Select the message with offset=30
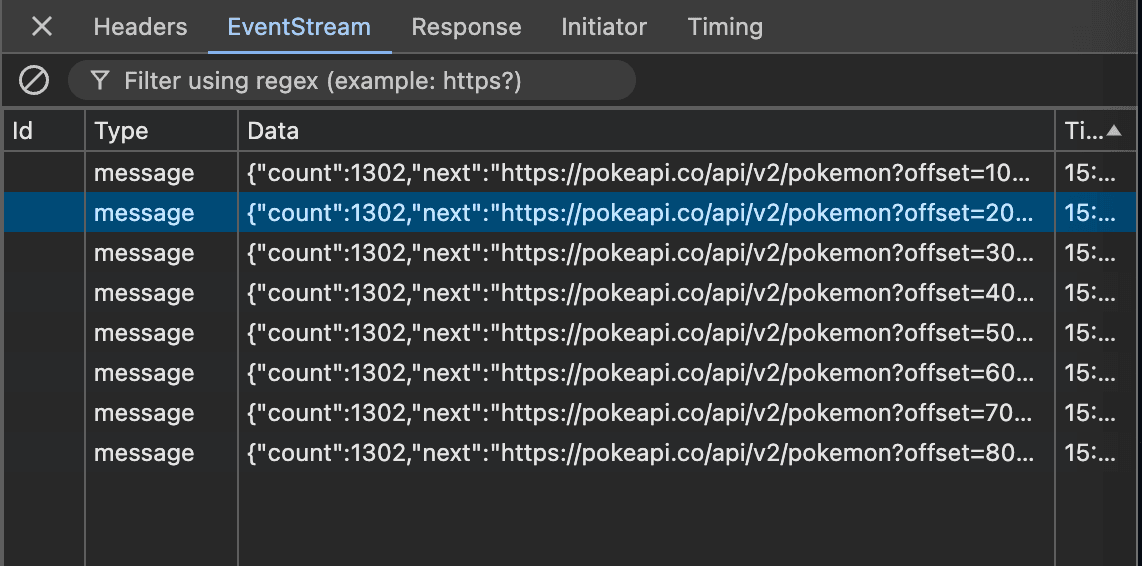Screen dimensions: 1142x566 [570, 253]
